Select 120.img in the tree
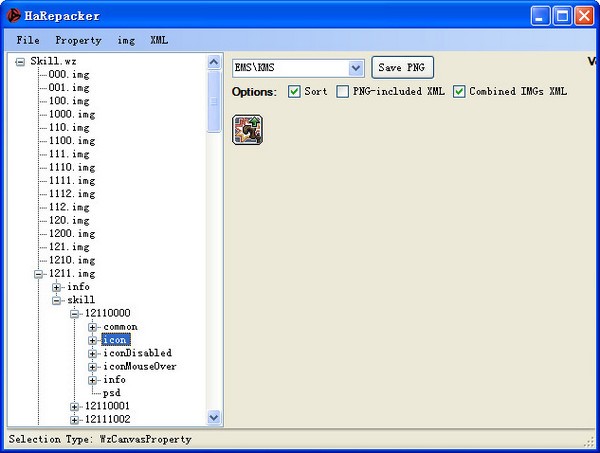The width and height of the screenshot is (600, 453). (69, 220)
